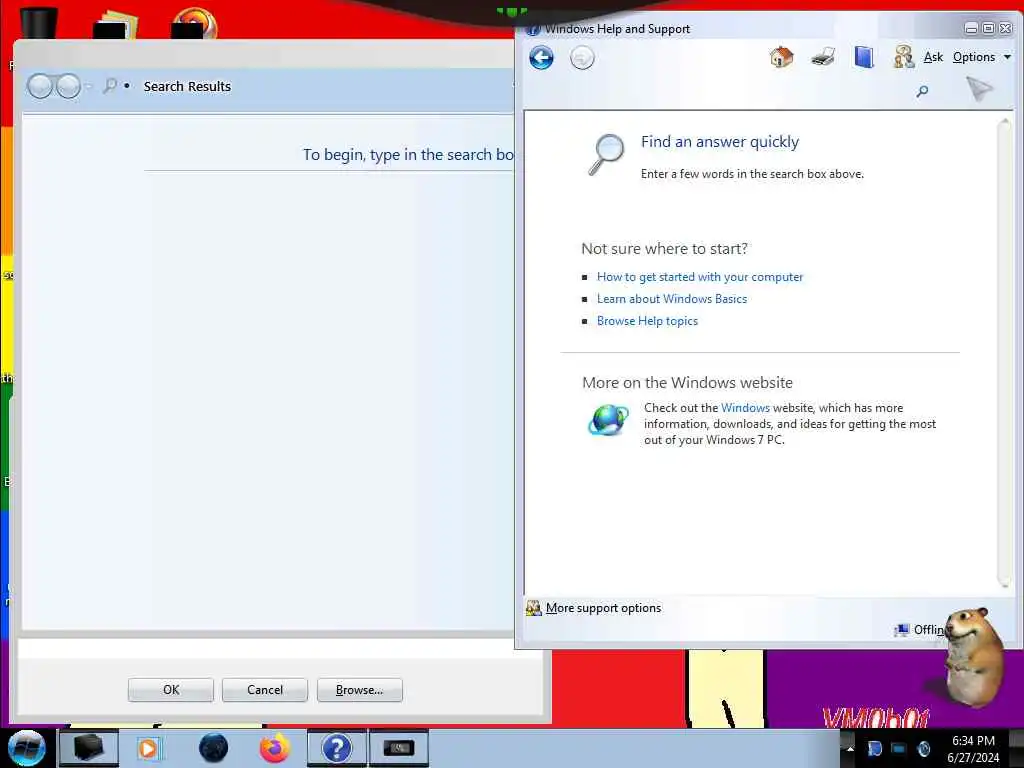Click the blue shield-shaped tray icon
This screenshot has height=768, width=1024.
point(874,748)
